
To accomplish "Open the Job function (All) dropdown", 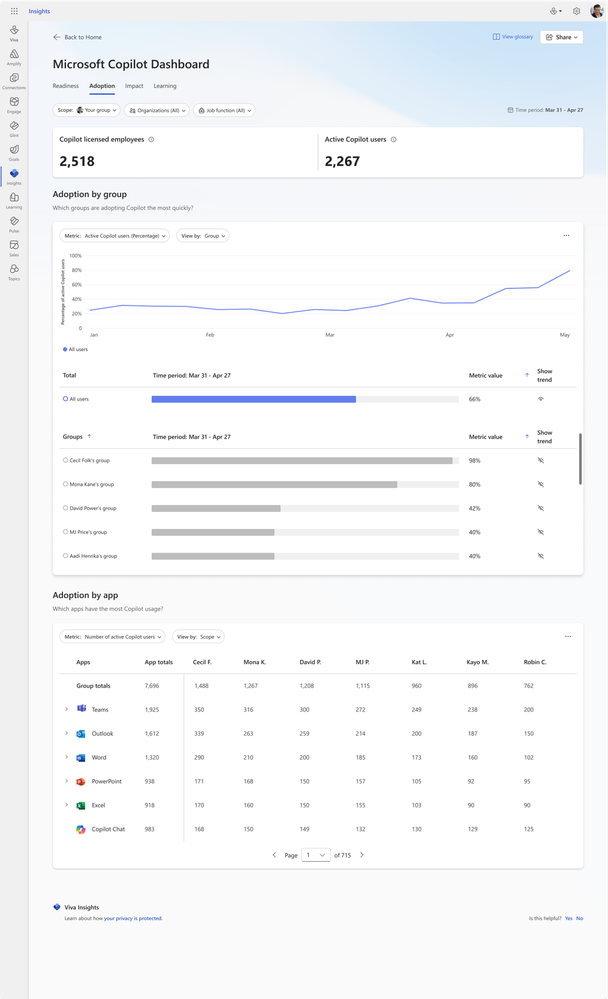I will pyautogui.click(x=224, y=110).
